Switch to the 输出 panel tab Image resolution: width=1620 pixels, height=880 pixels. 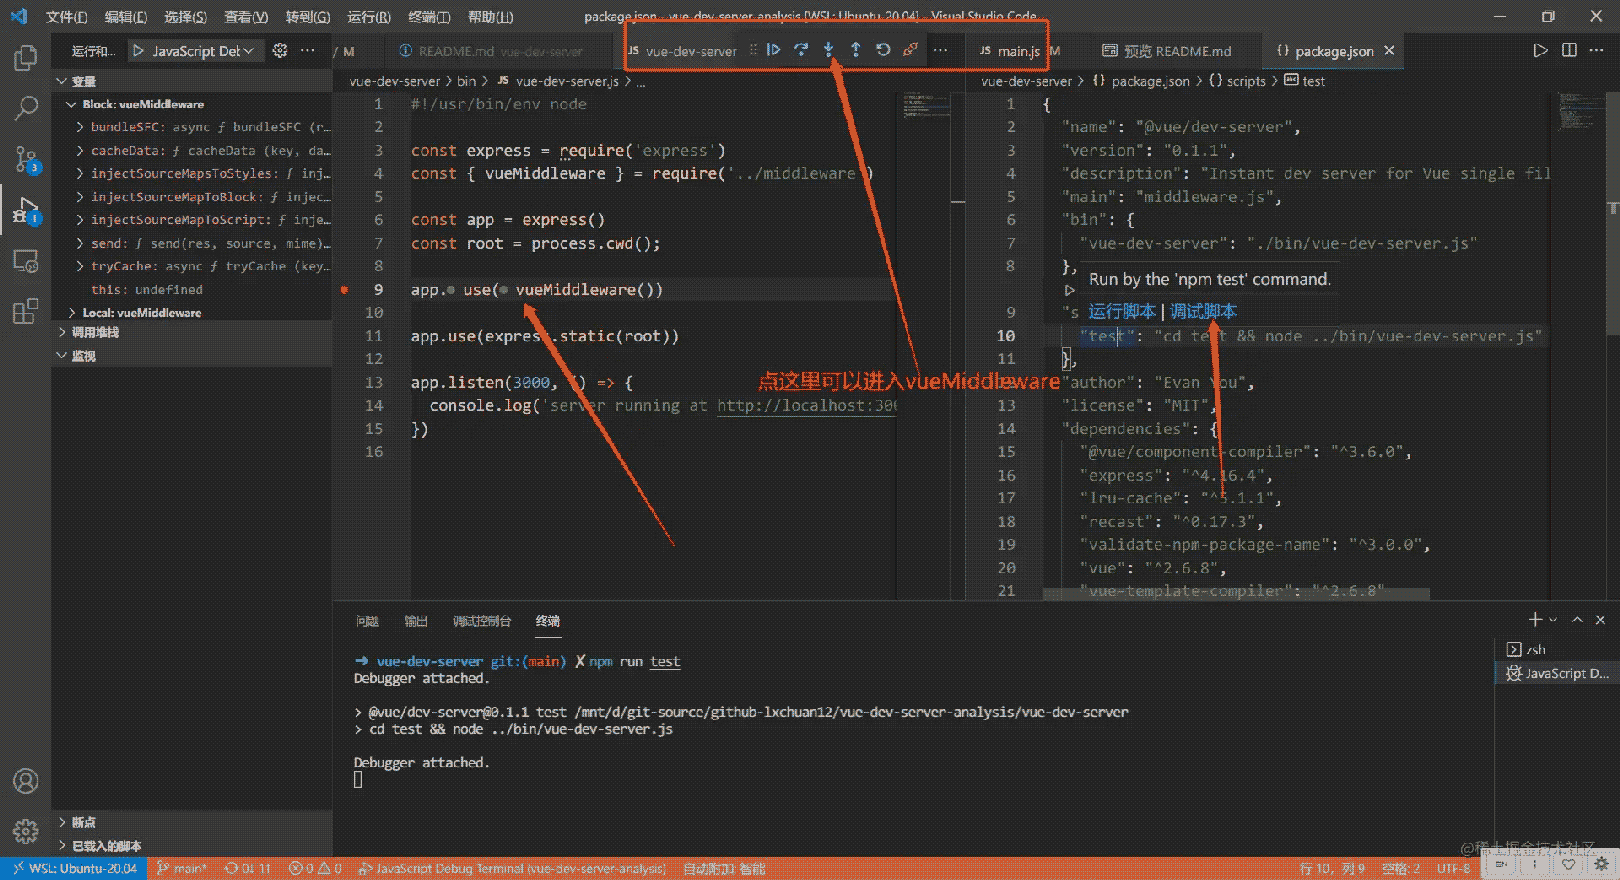click(x=416, y=621)
